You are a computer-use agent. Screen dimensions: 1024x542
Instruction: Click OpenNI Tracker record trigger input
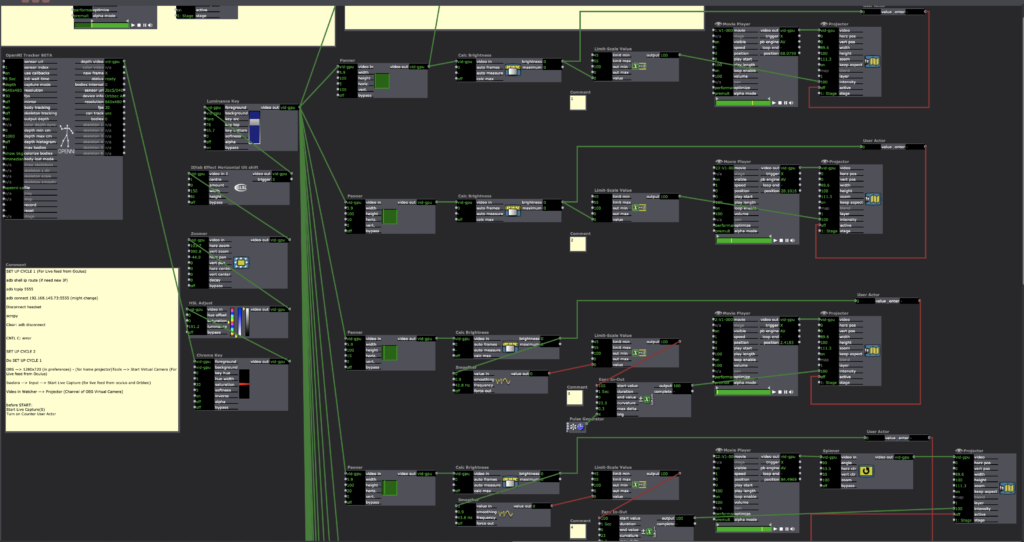[x=12, y=204]
